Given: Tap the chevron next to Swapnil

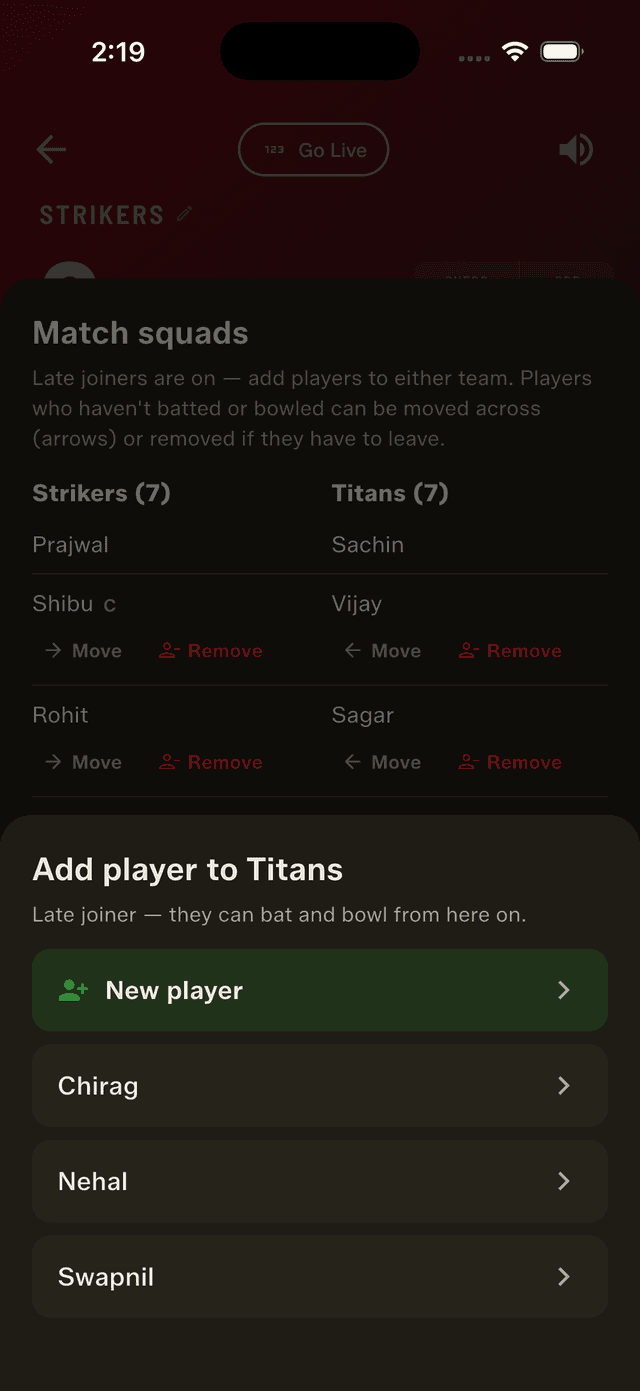Looking at the screenshot, I should (x=564, y=1277).
